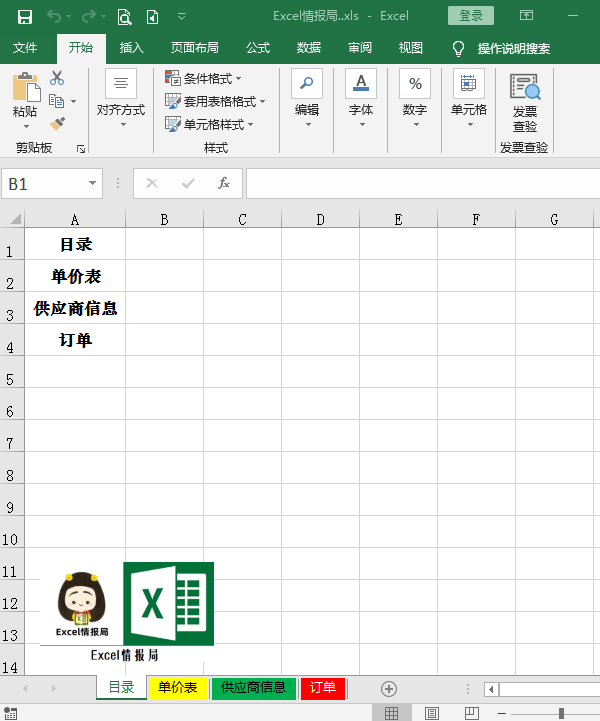Open the Copy dropdown arrow
The width and height of the screenshot is (600, 721).
click(74, 101)
